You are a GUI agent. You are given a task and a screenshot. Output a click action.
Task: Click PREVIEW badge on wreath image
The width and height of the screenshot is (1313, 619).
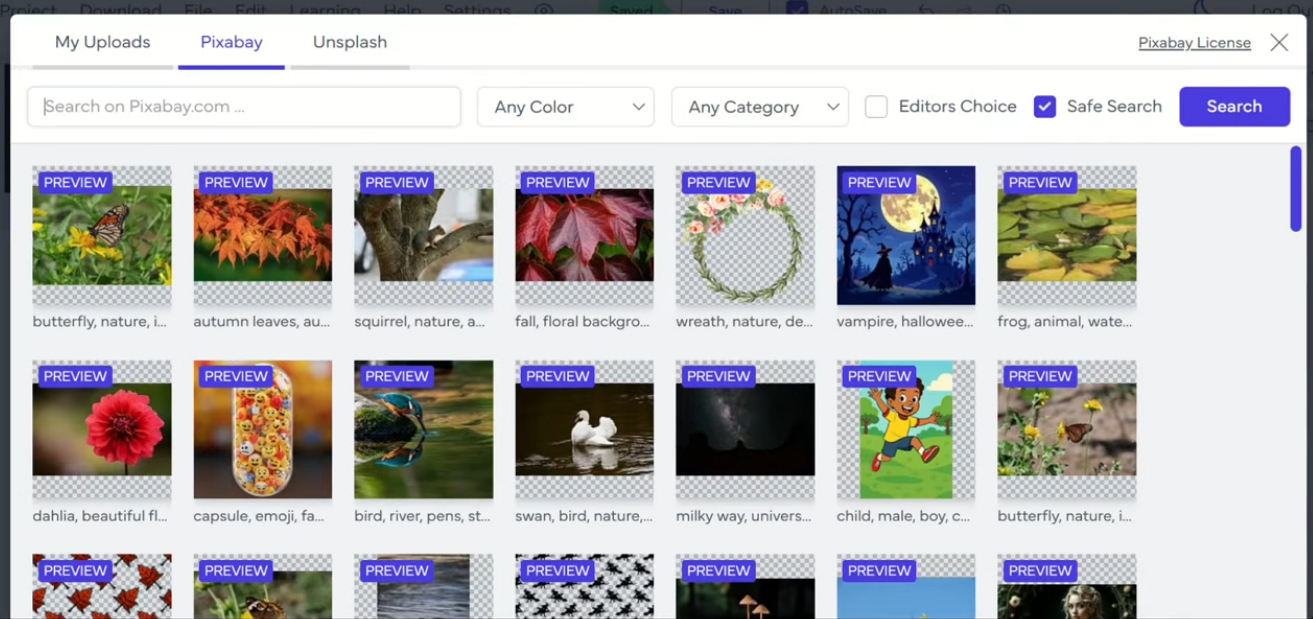[718, 182]
